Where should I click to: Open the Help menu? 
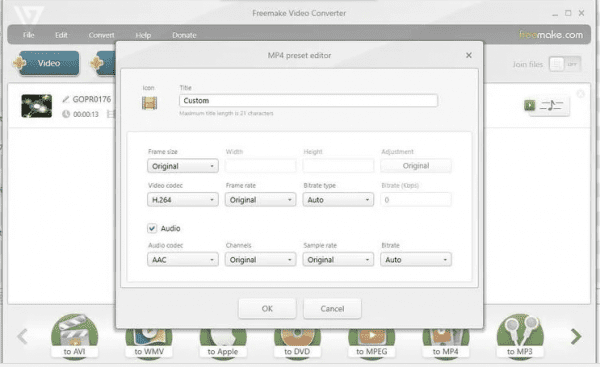tap(143, 35)
